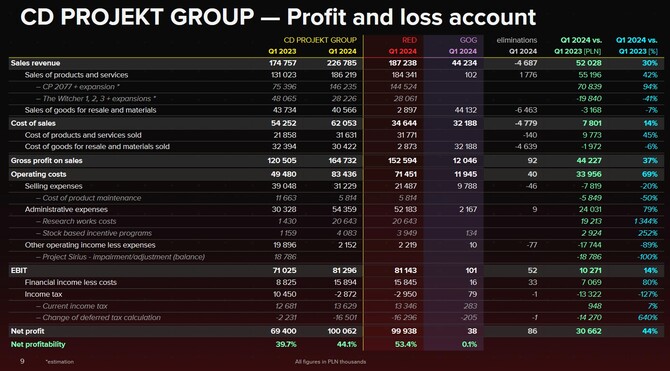The height and width of the screenshot is (371, 670).
Task: Select the Sales revenue 30% change value
Action: coord(649,63)
